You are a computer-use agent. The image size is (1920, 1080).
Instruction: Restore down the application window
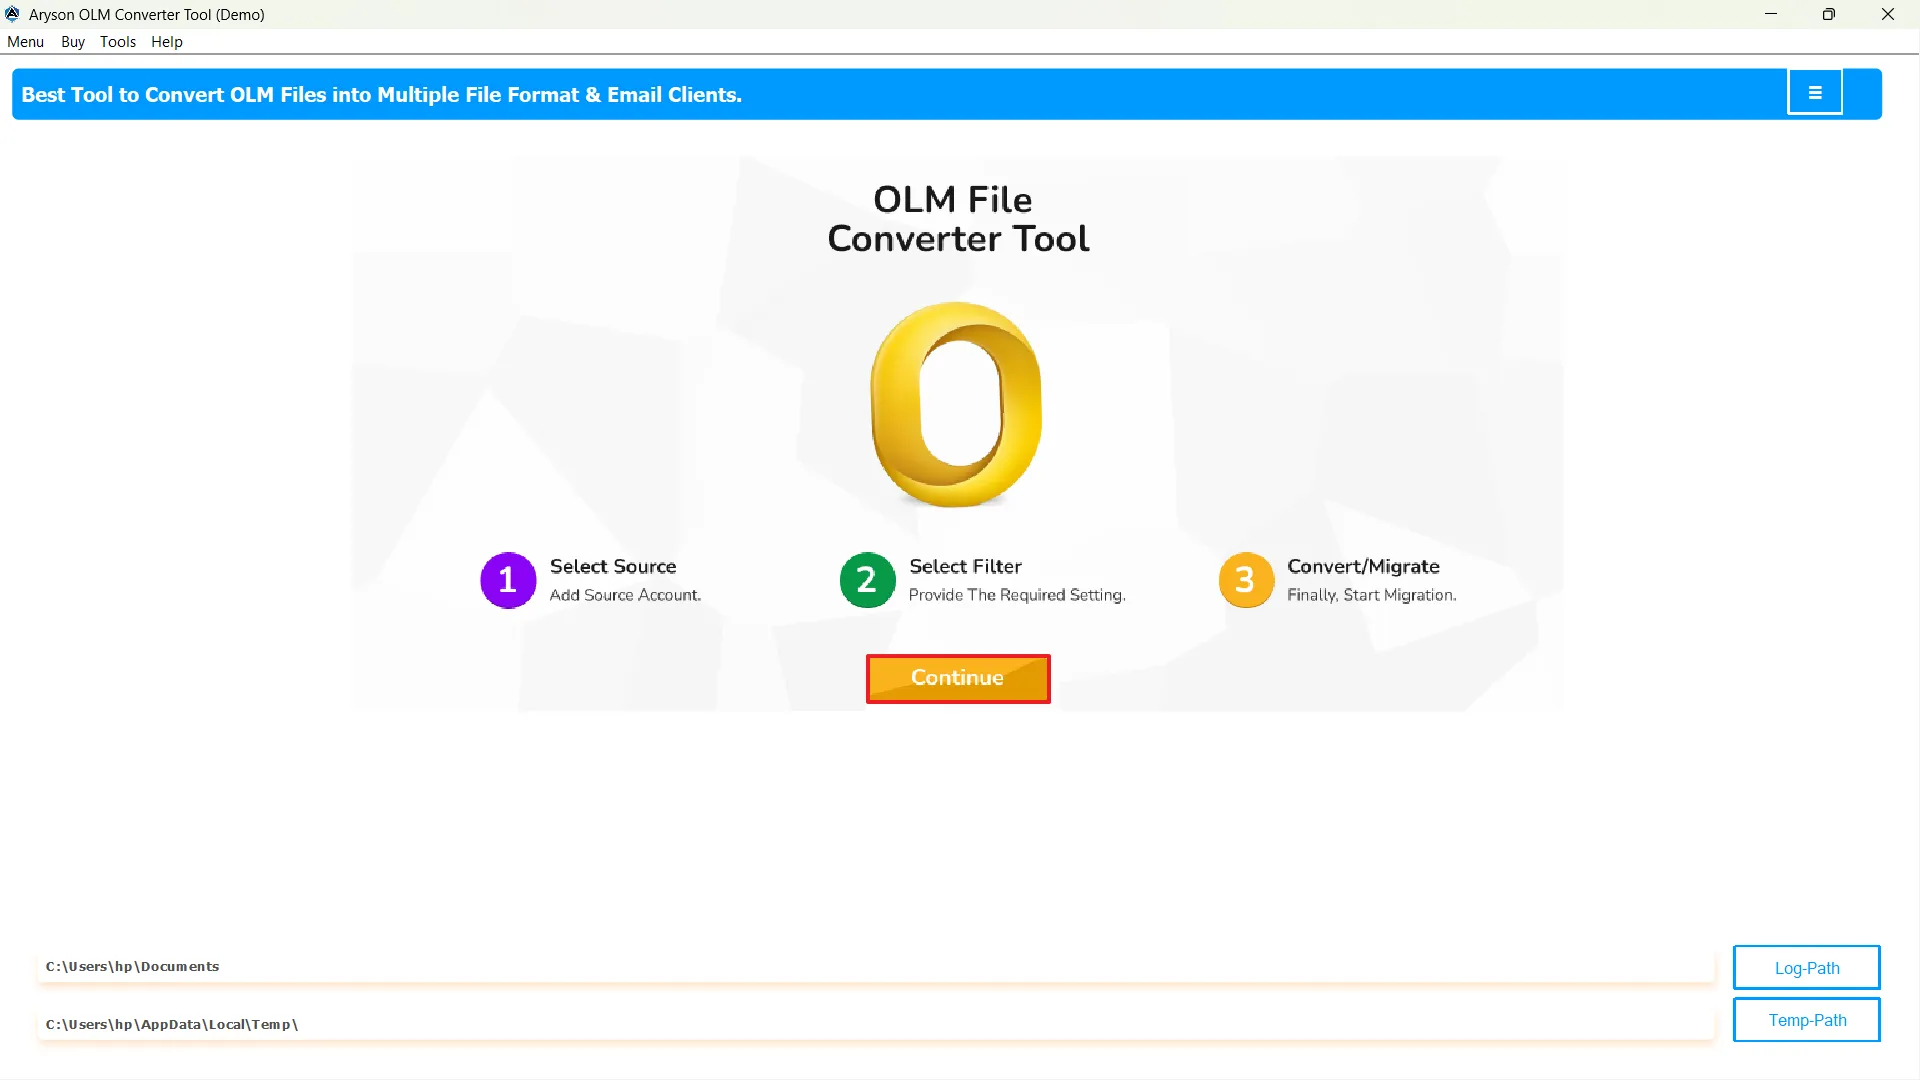click(x=1828, y=14)
